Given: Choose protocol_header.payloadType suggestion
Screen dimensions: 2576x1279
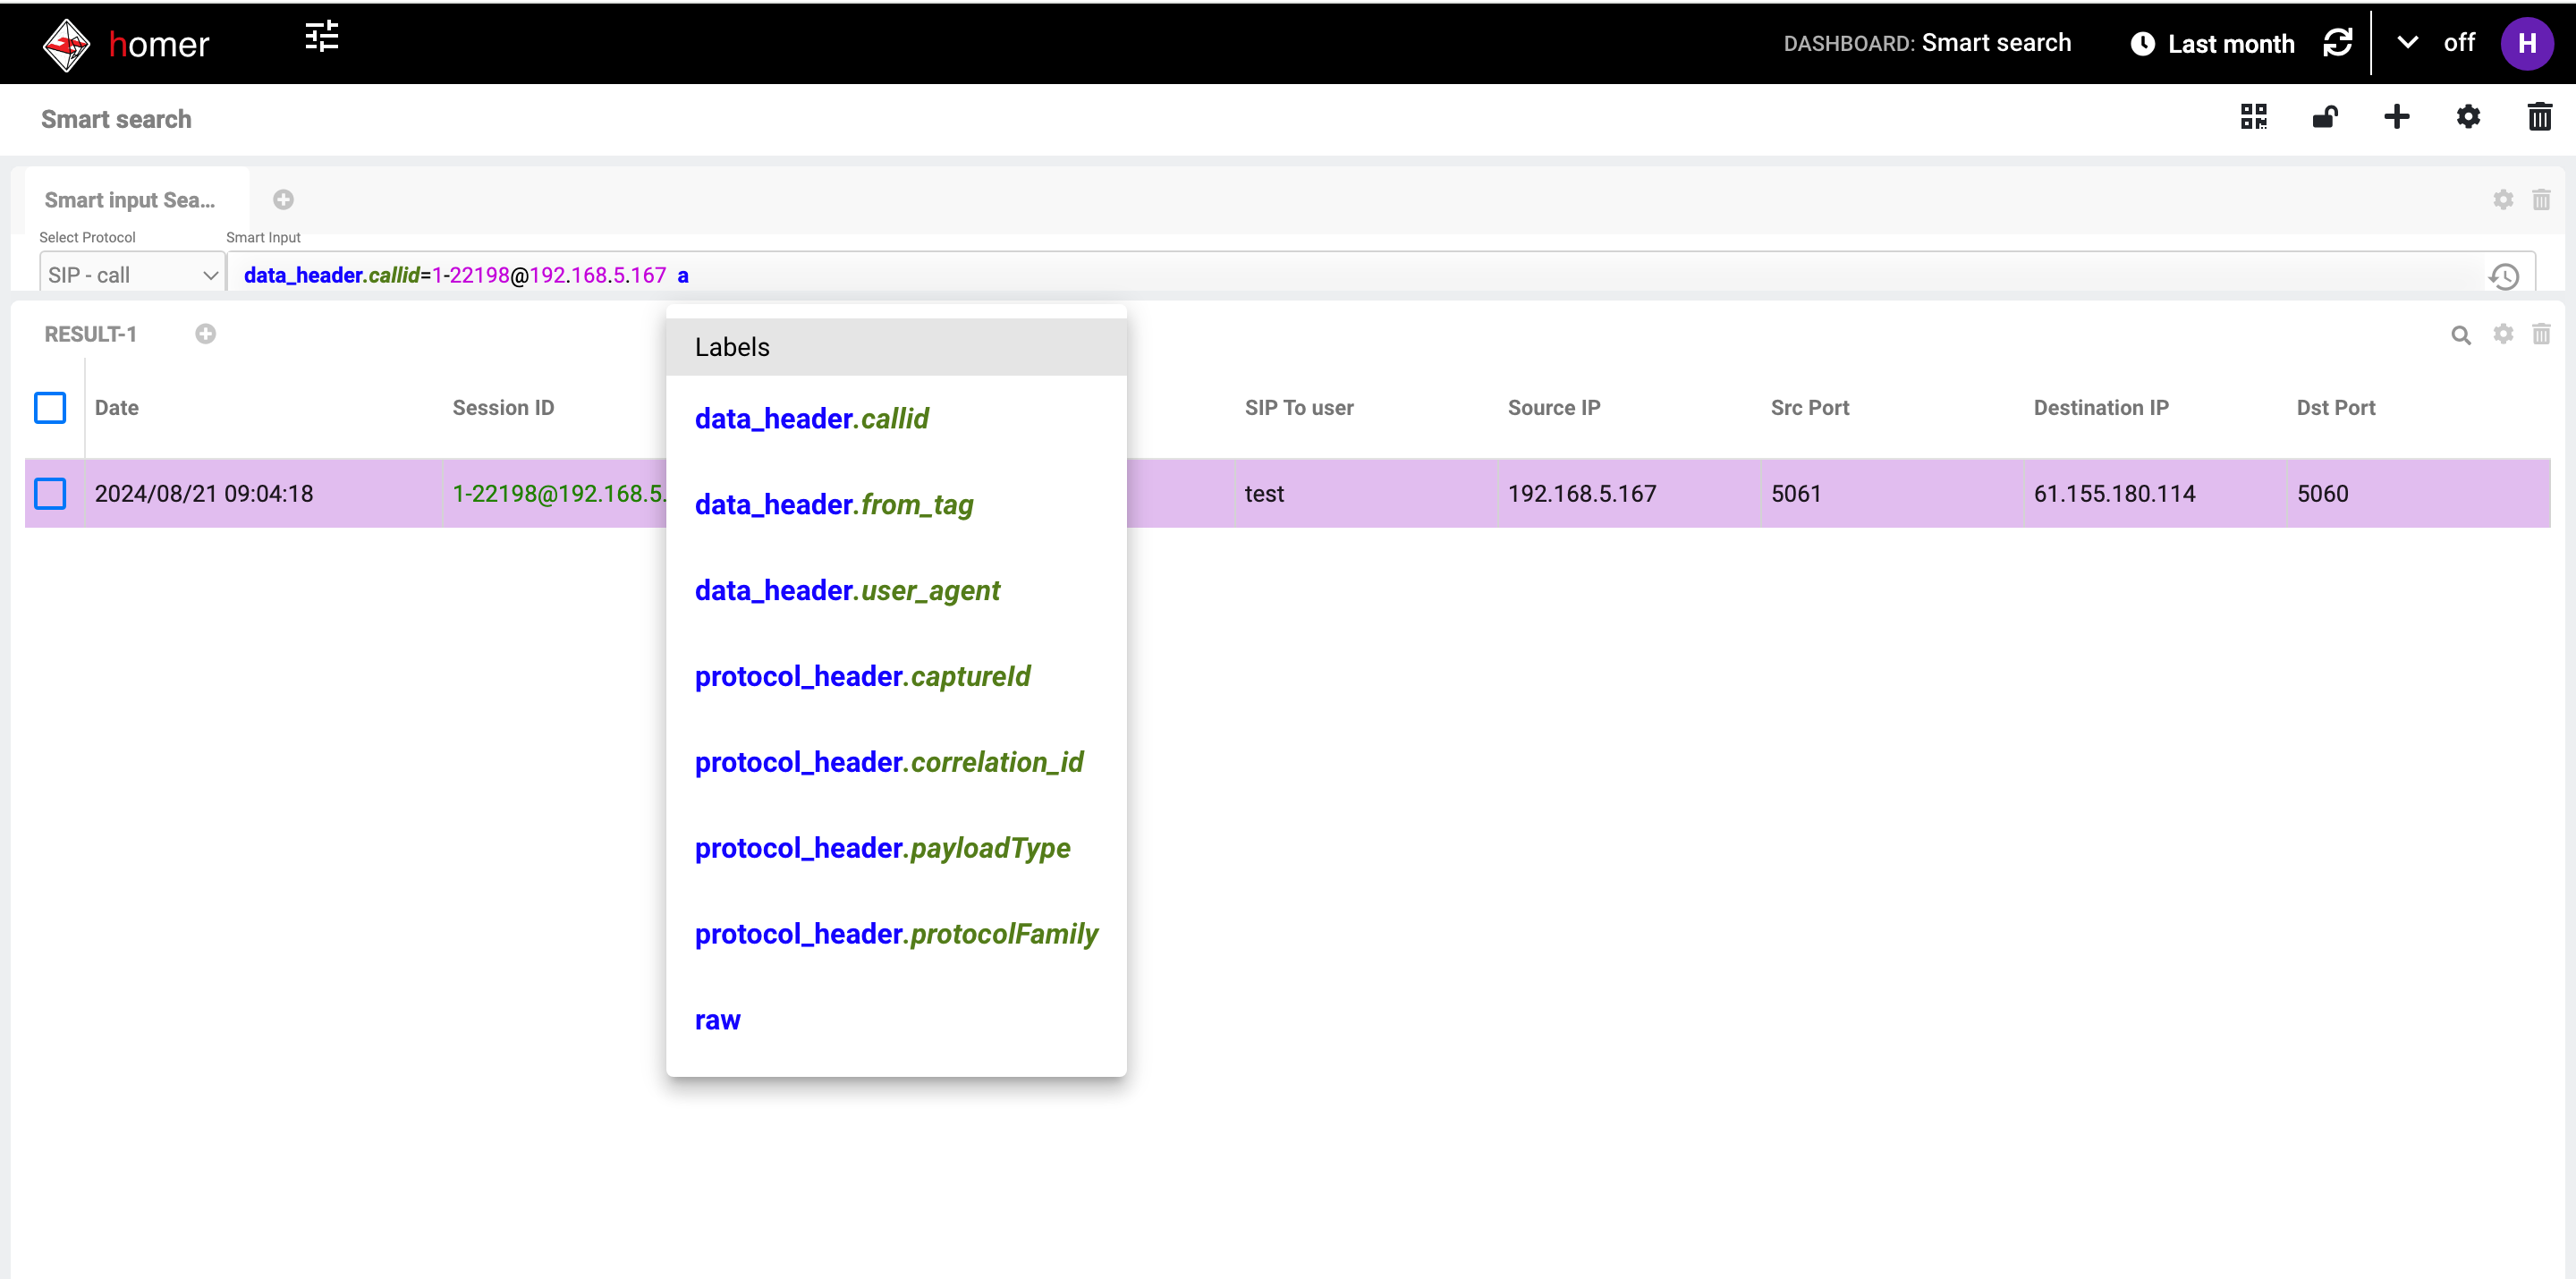Looking at the screenshot, I should tap(882, 848).
